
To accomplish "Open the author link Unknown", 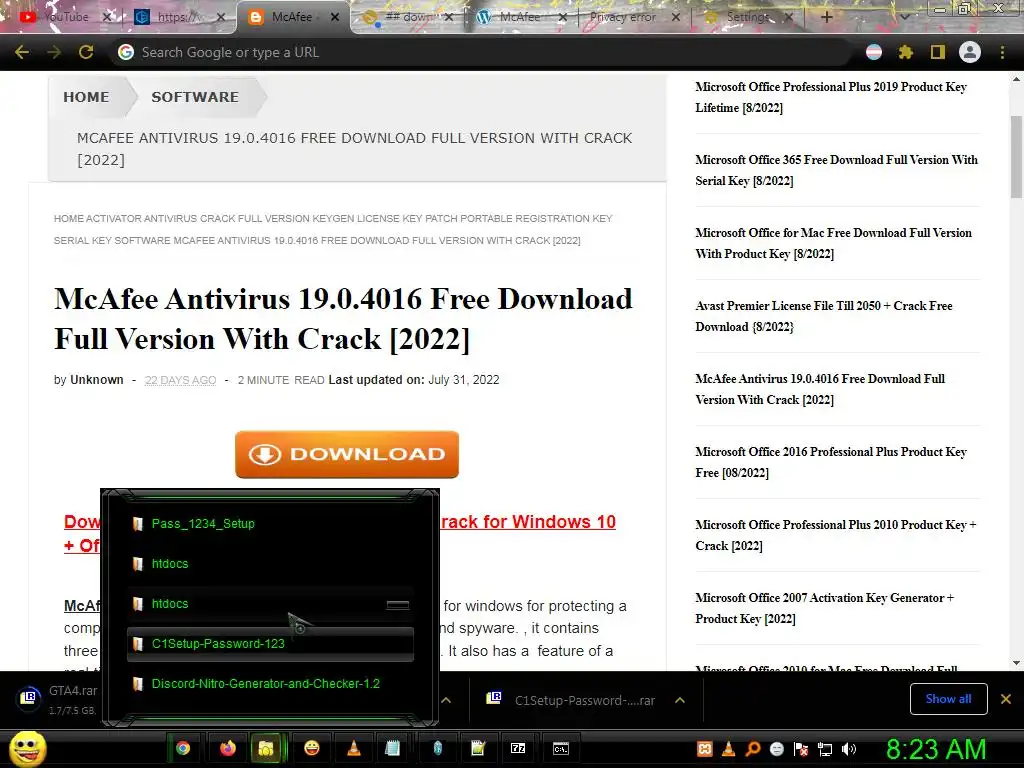I will coord(97,379).
